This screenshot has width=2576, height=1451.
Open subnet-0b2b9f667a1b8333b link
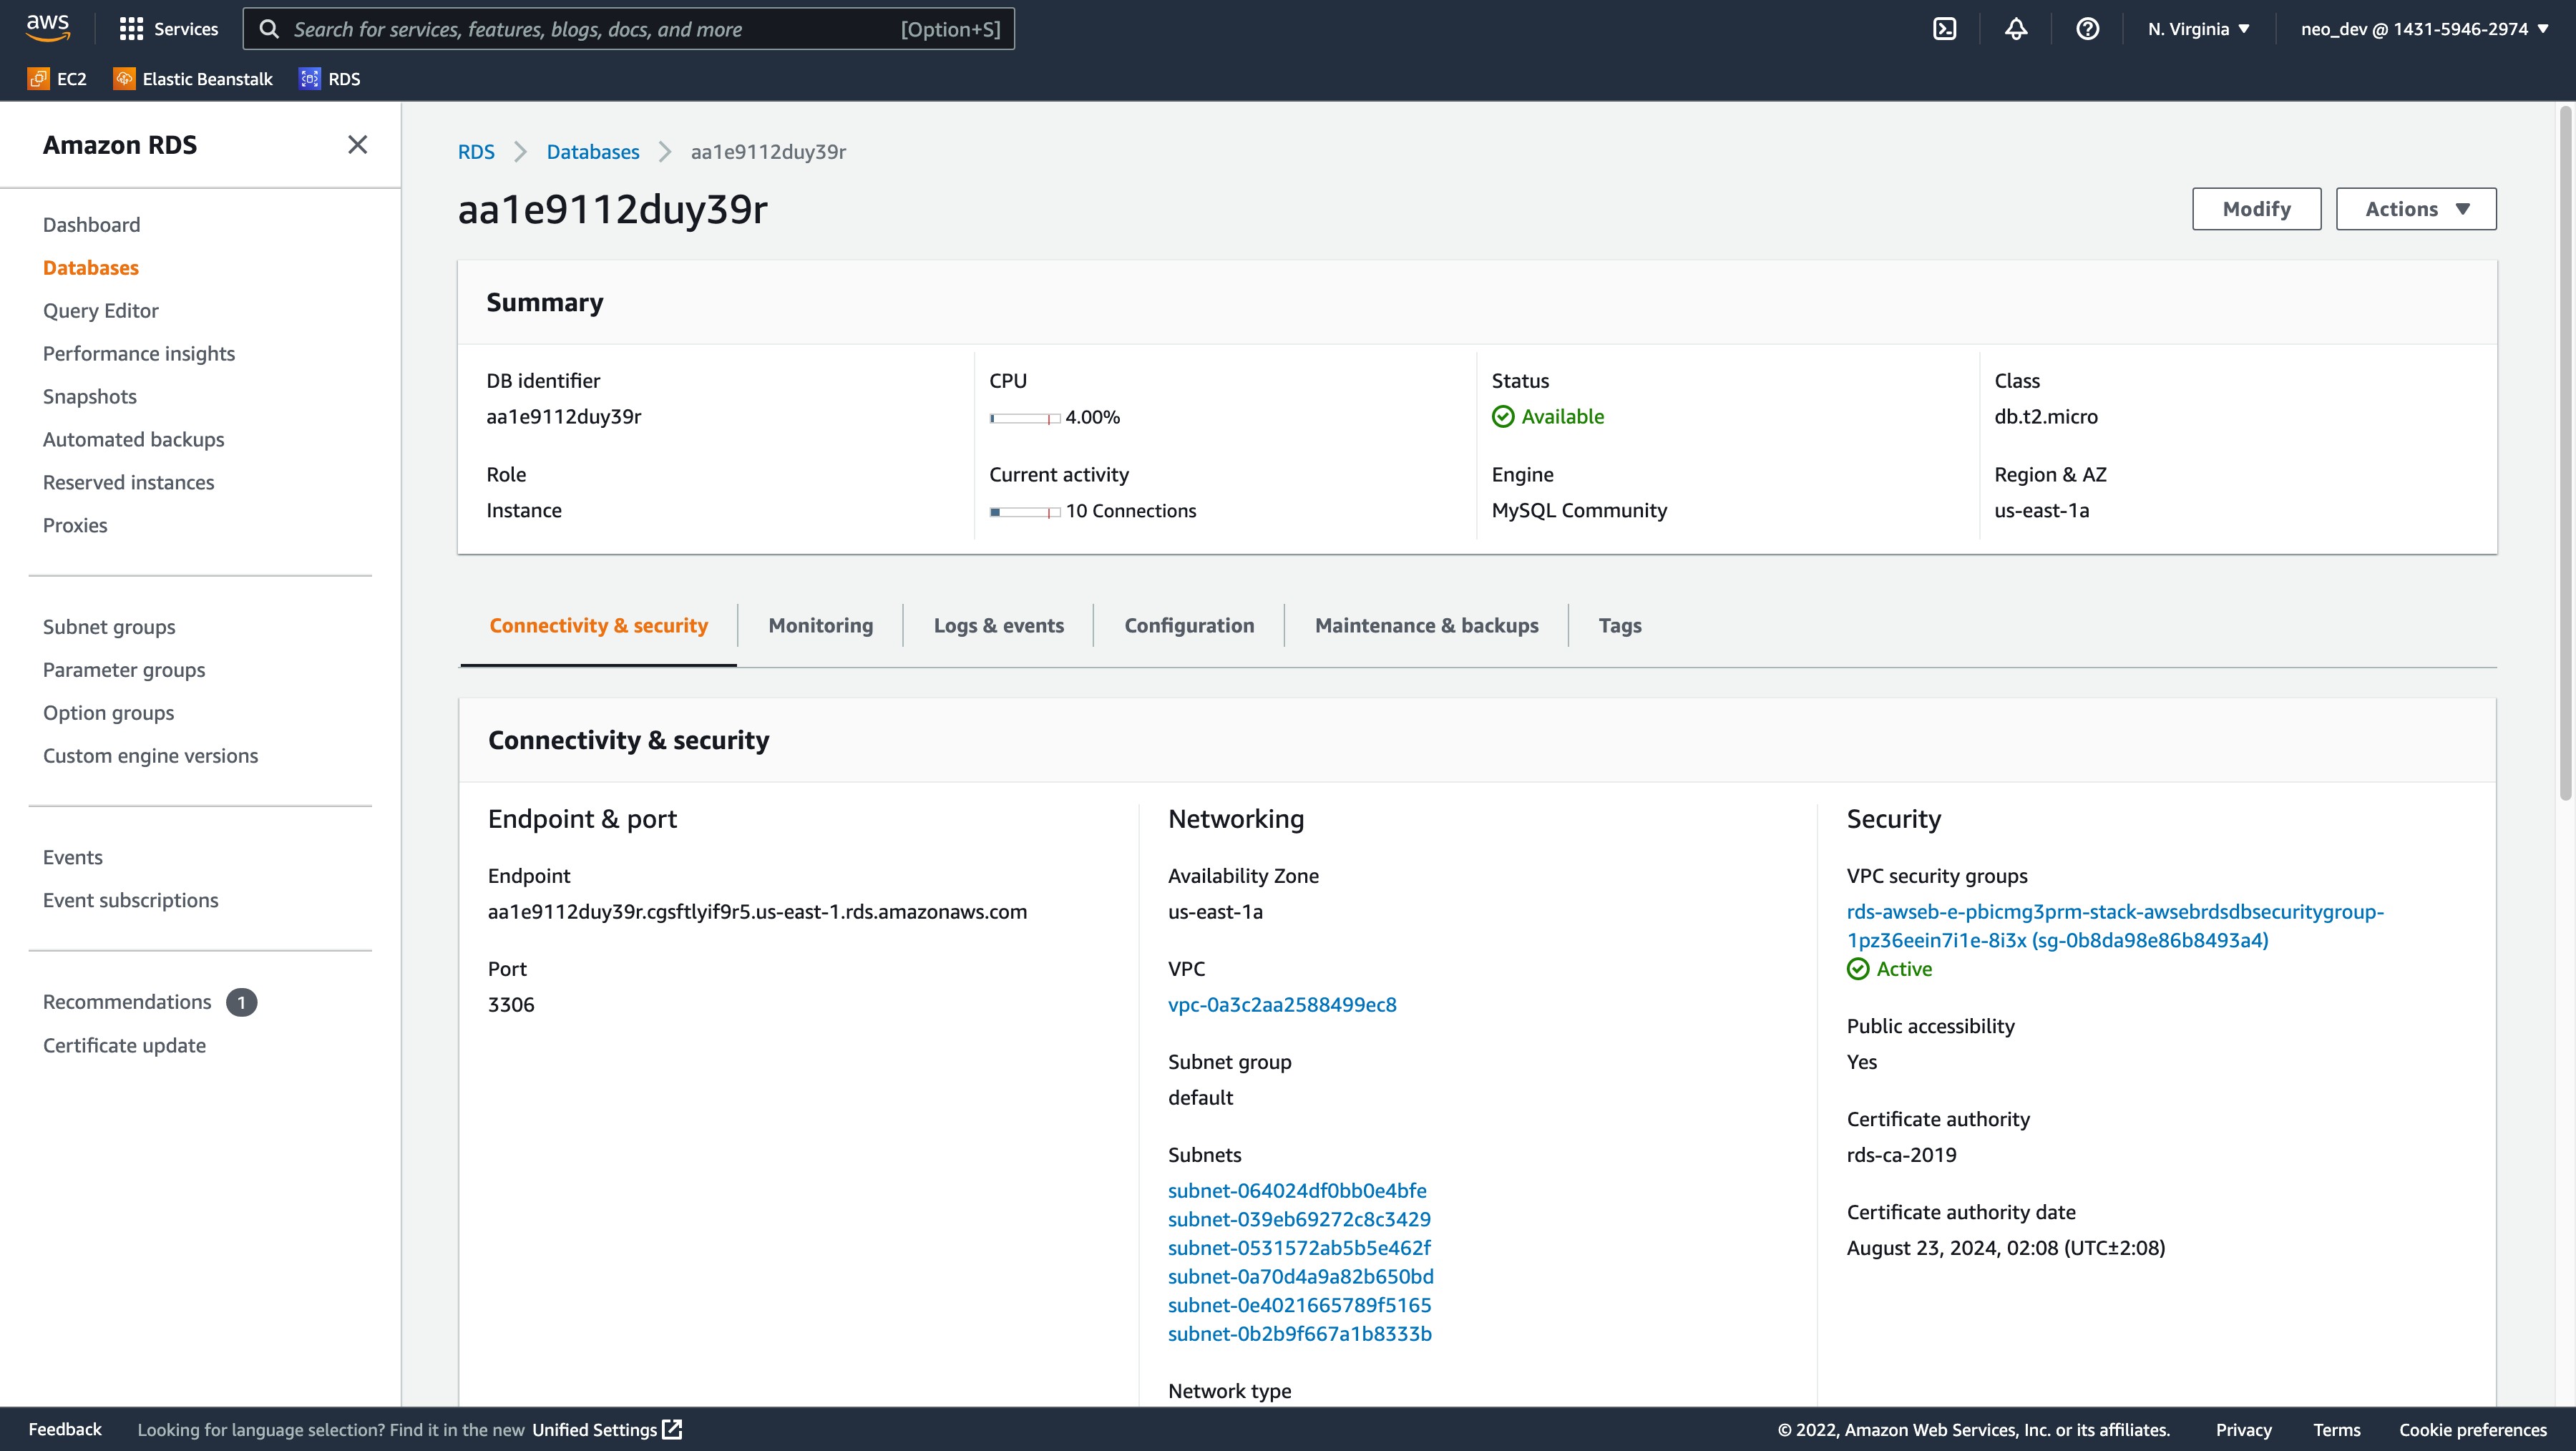tap(1299, 1334)
